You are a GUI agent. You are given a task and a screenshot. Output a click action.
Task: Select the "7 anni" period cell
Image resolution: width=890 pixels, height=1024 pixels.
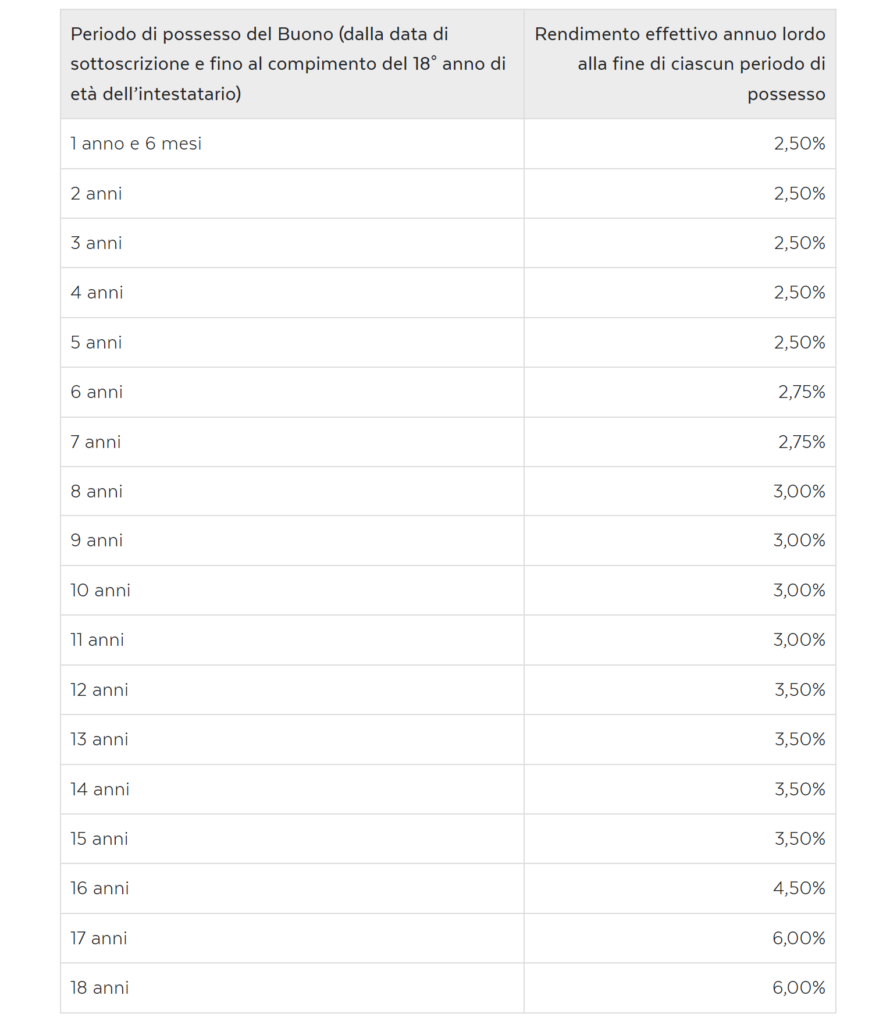pos(96,442)
